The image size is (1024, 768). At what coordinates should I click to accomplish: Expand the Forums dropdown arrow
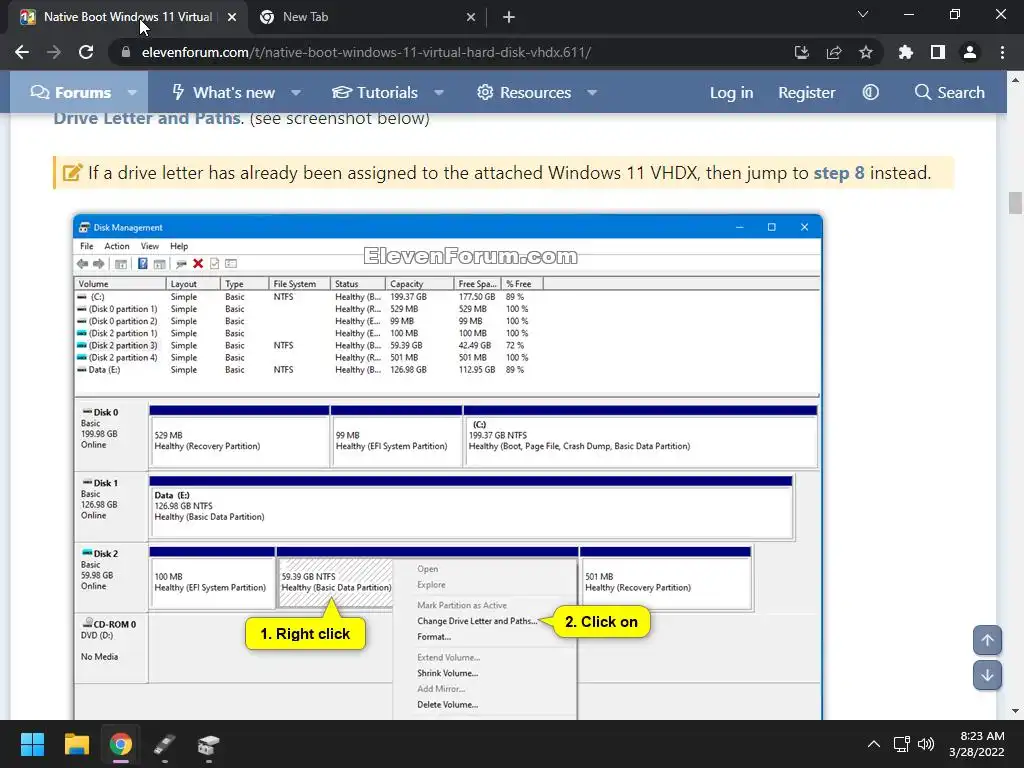133,92
